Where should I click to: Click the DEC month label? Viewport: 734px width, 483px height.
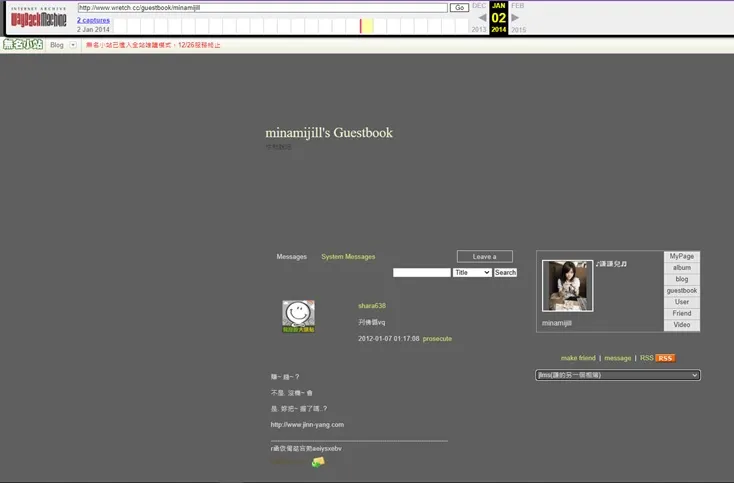479,6
